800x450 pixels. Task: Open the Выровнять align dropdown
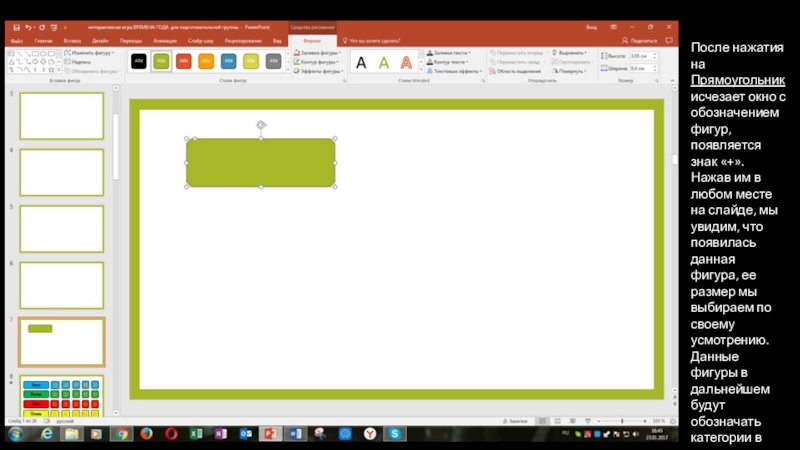coord(569,53)
